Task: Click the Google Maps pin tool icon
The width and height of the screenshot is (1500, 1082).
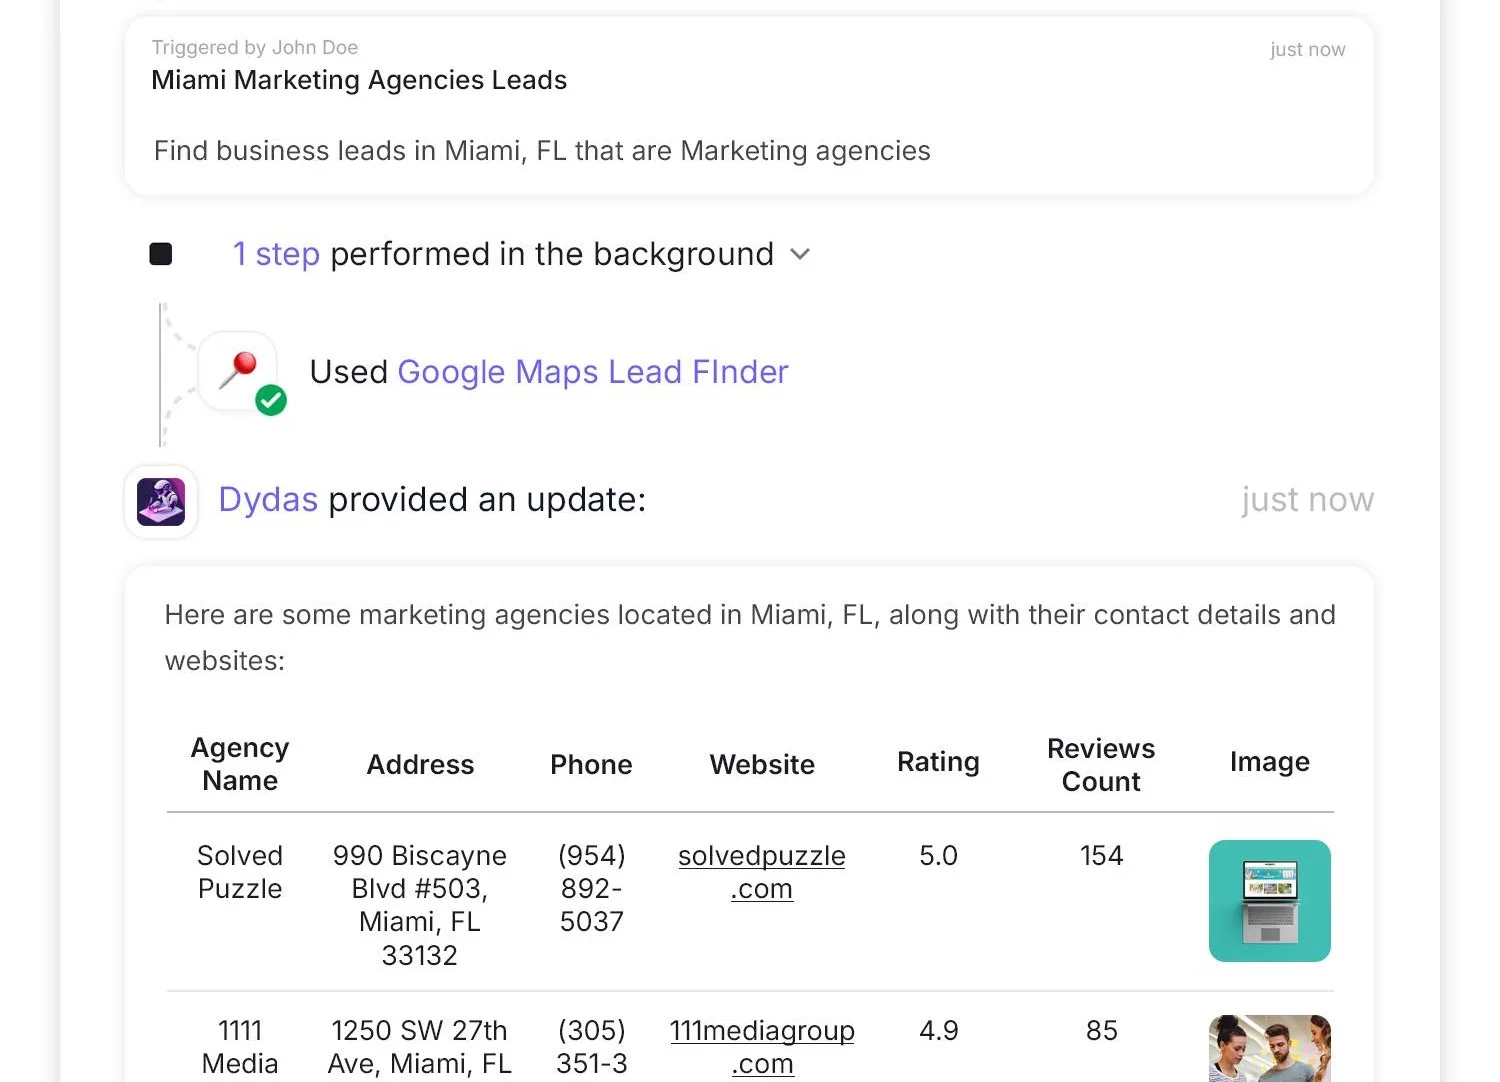Action: 238,370
